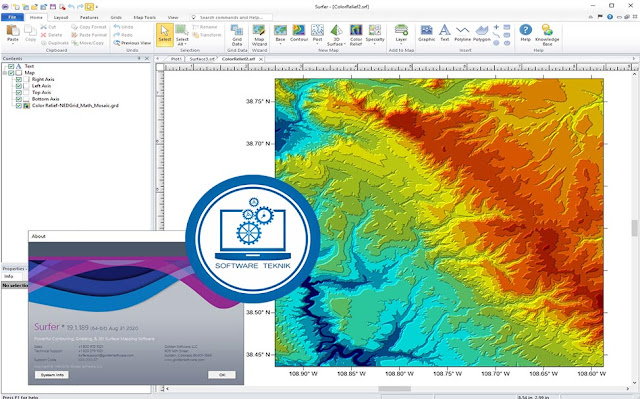This screenshot has height=399, width=640.
Task: Click the Paste icon in Clipboard group
Action: [x=13, y=31]
